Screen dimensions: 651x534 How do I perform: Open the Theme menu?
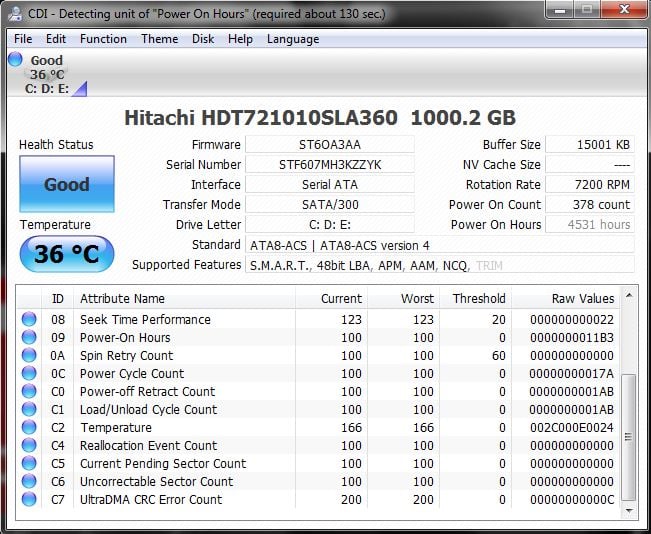click(x=159, y=39)
